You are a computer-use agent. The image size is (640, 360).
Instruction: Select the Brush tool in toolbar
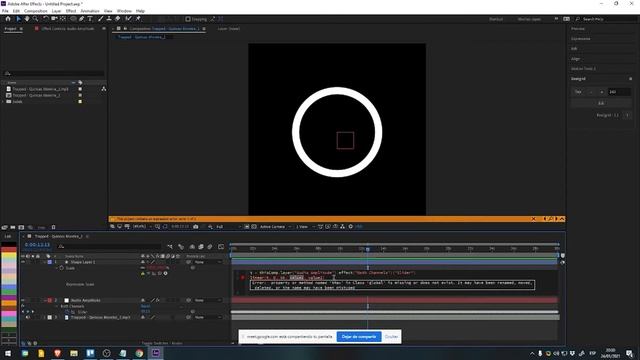[100, 19]
